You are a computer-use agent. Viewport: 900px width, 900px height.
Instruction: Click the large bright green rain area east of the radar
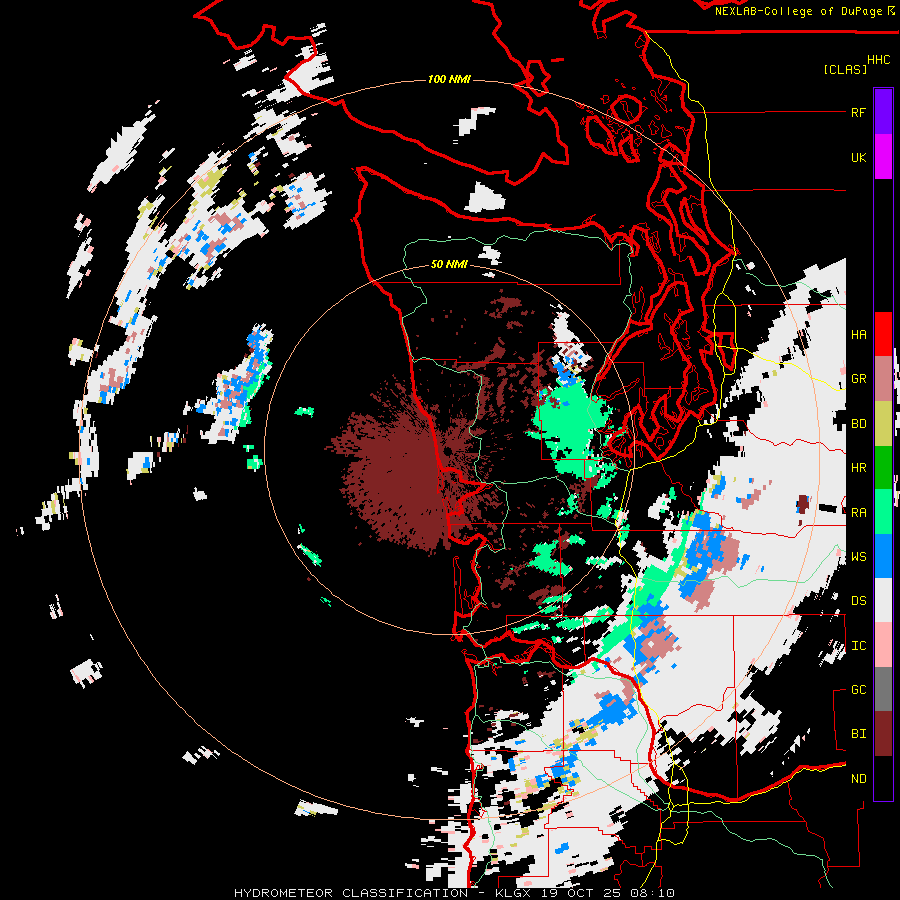coord(569,424)
